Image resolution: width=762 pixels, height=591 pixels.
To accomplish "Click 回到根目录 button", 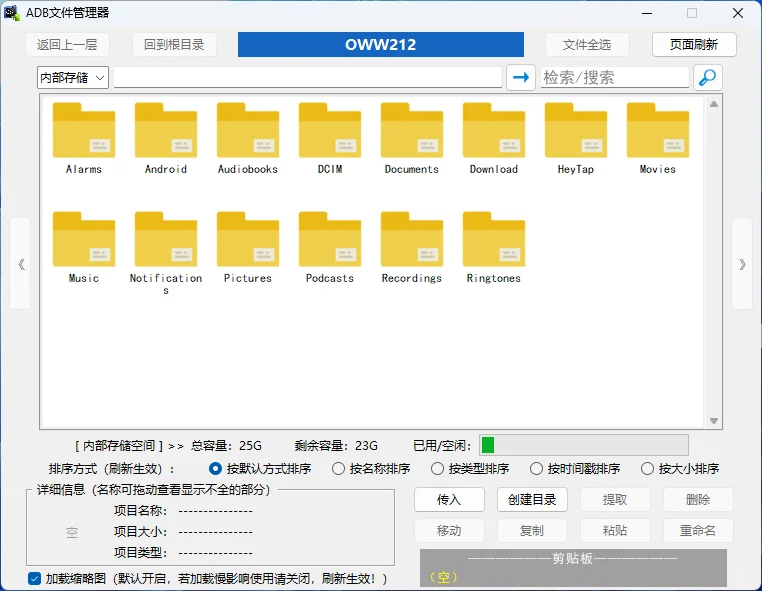I will 174,45.
